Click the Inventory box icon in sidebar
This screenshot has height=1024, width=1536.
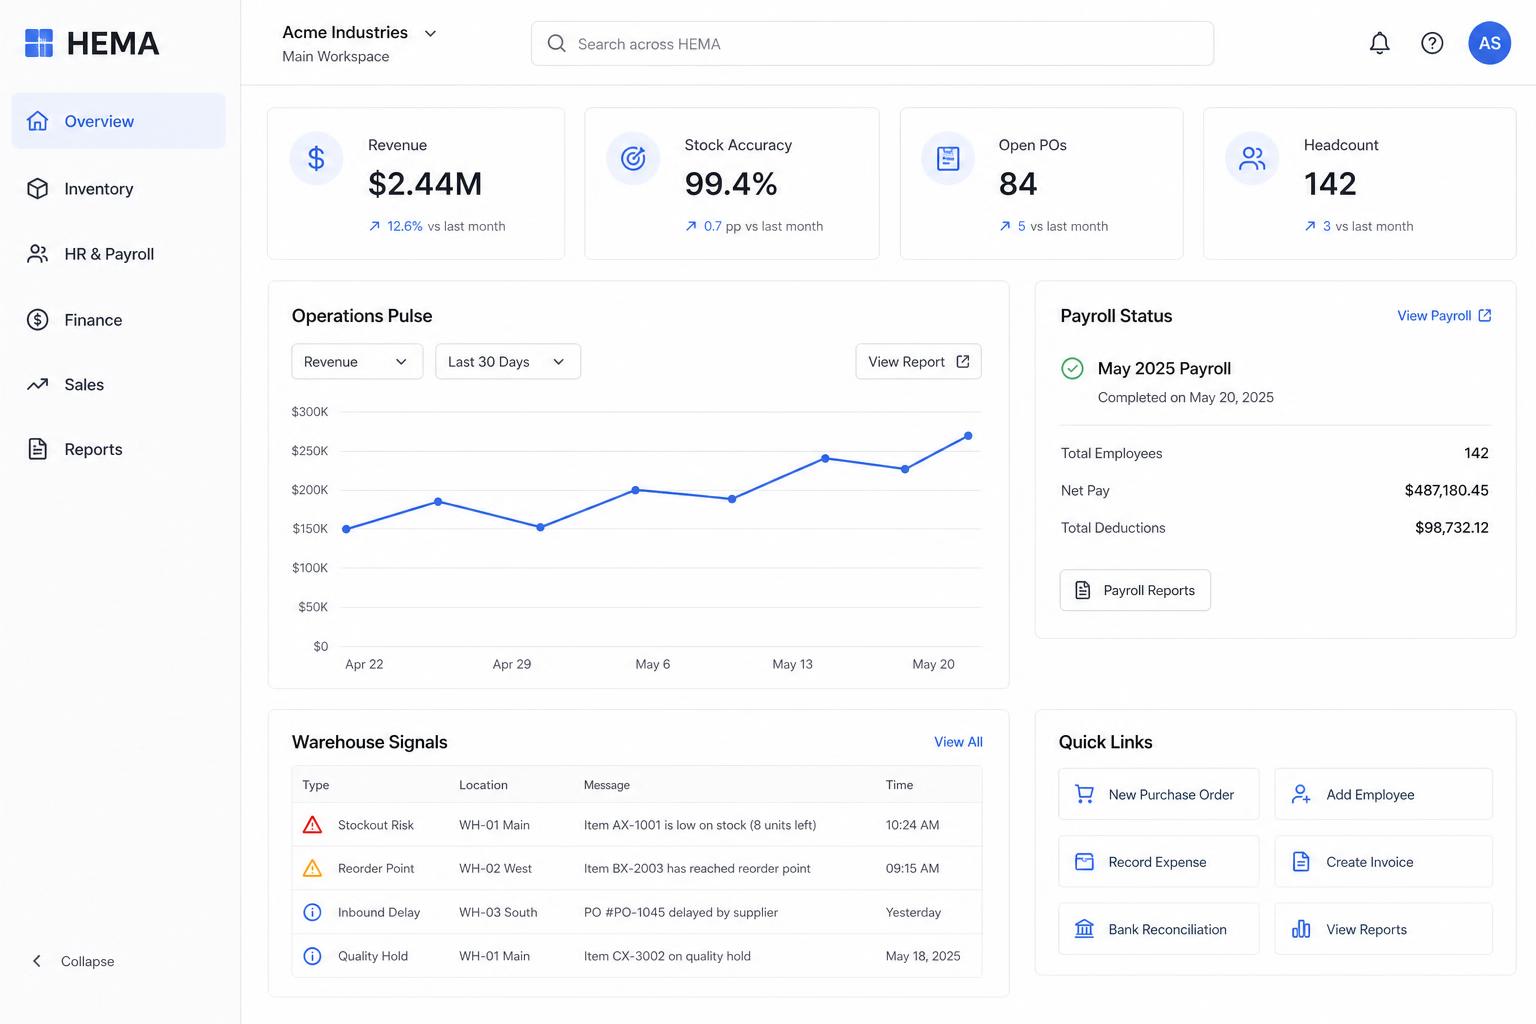coord(37,188)
